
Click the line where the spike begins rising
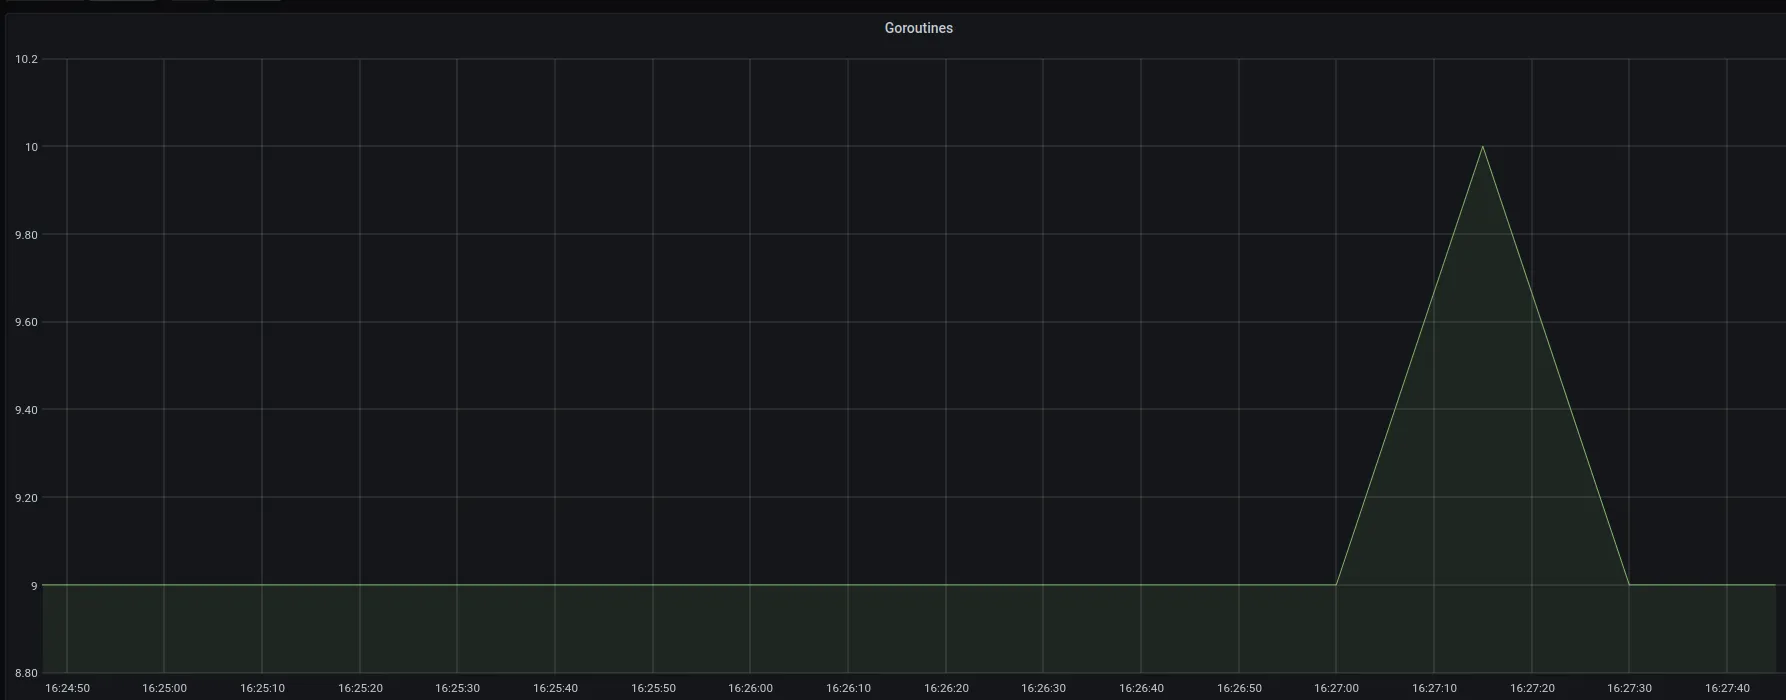point(1336,585)
